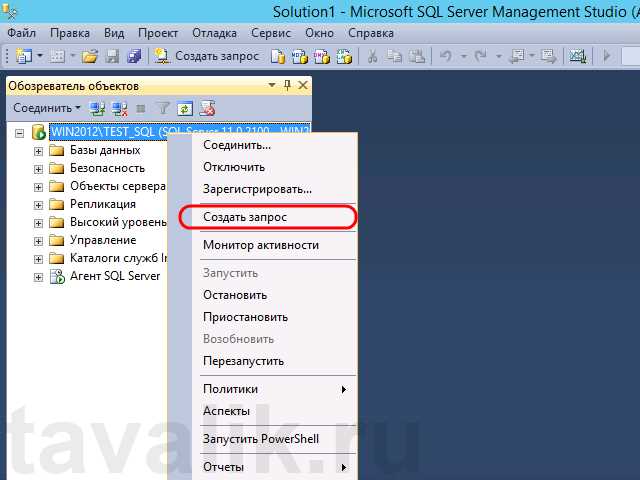Expand the Базы данных folder
Image resolution: width=640 pixels, height=480 pixels.
[x=38, y=151]
